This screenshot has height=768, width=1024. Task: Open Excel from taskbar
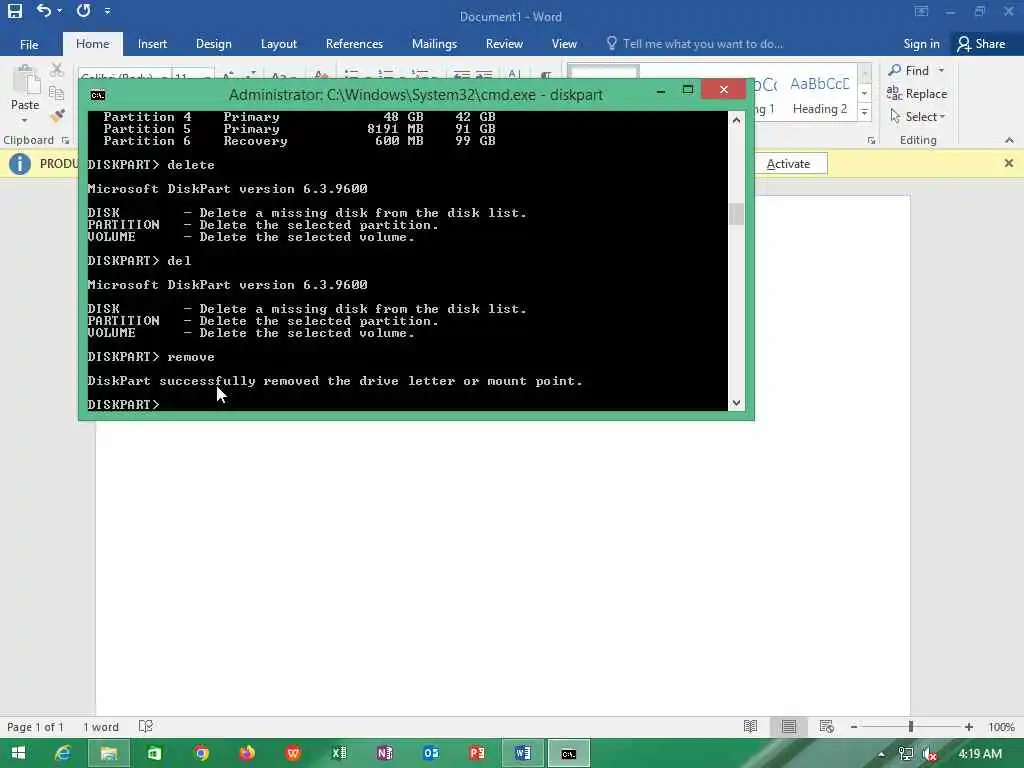(339, 753)
